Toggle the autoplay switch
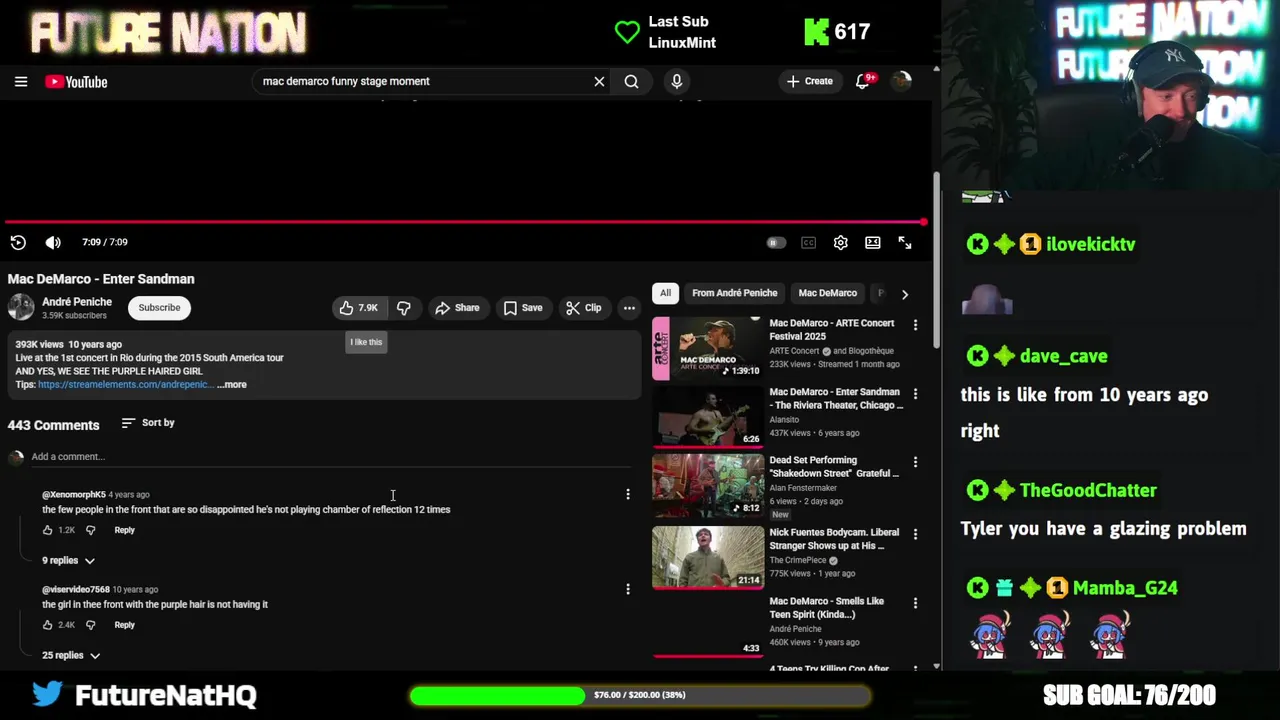The image size is (1280, 720). pyautogui.click(x=775, y=243)
